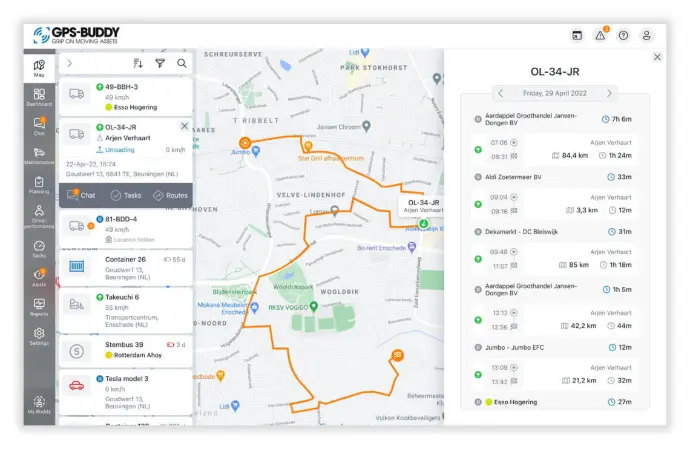Open the Planning section
Viewport: 690px width, 449px height.
[39, 184]
